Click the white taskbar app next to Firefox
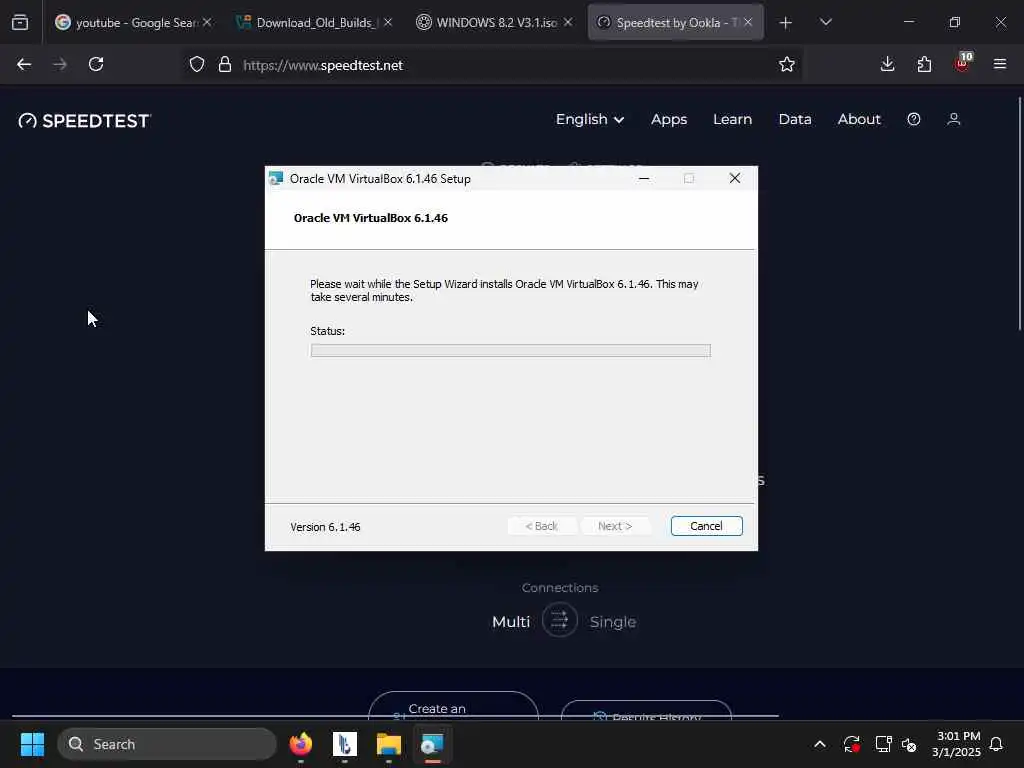 click(345, 744)
